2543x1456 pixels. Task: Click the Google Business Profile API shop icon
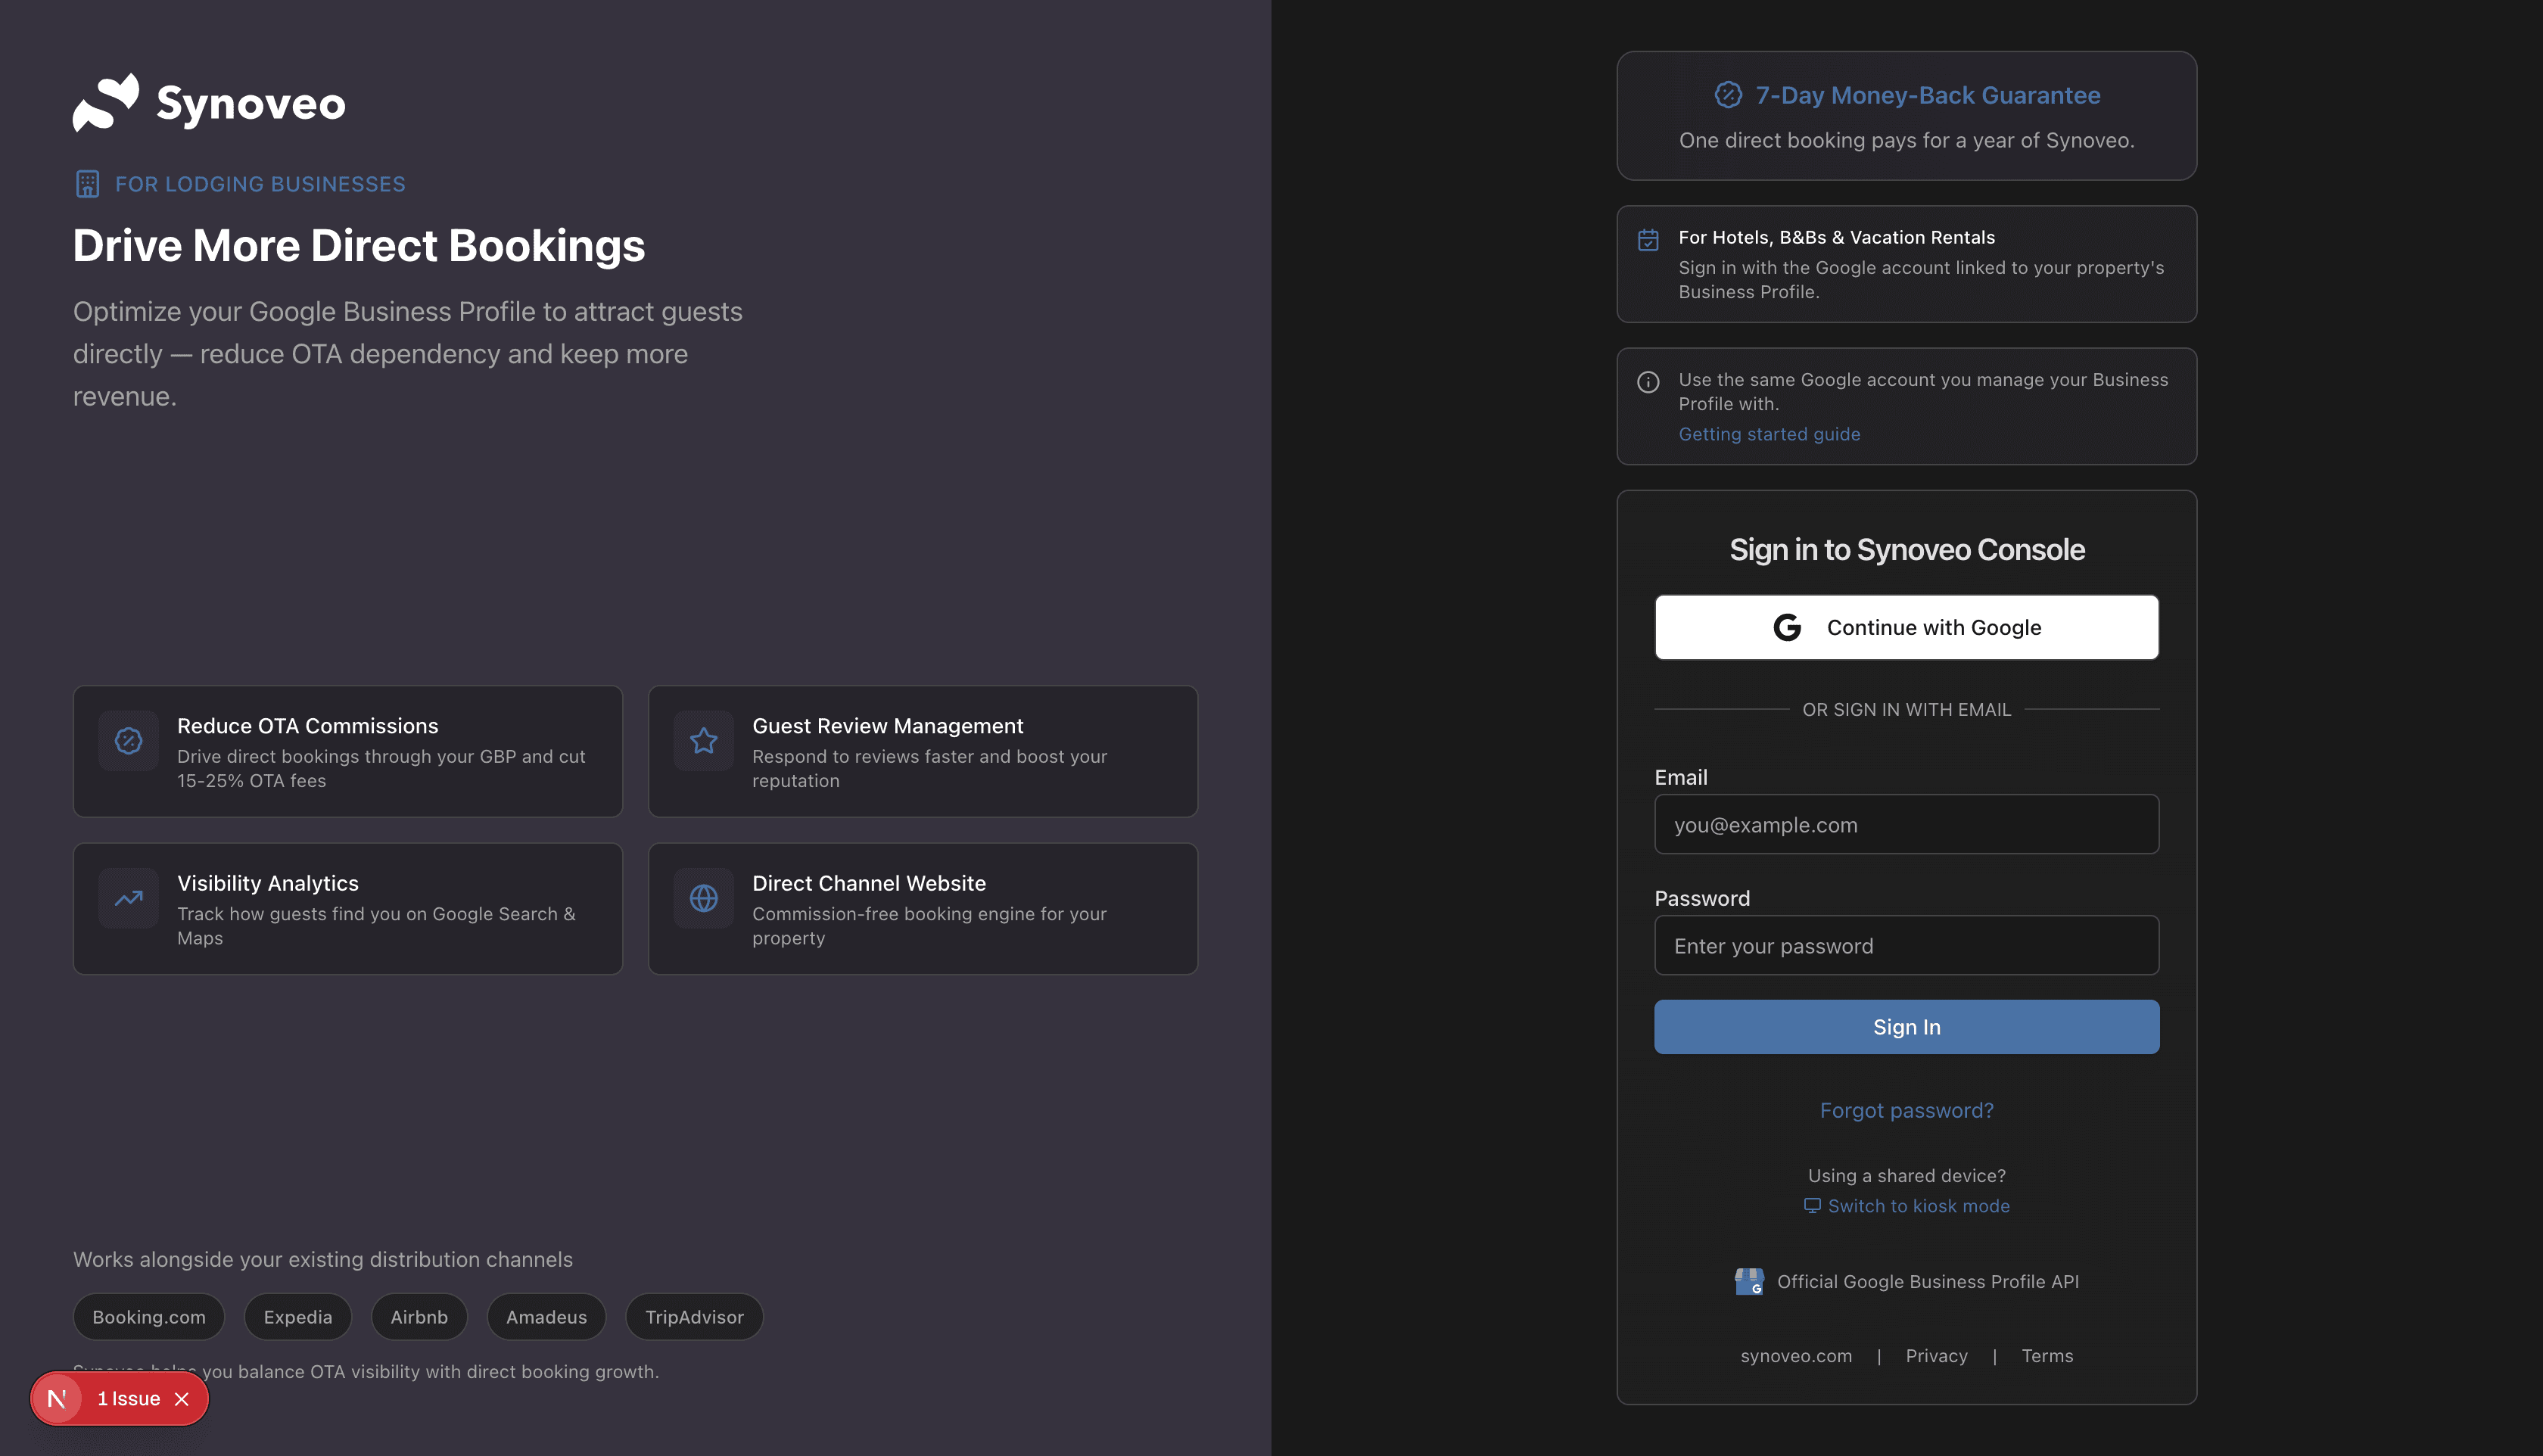pos(1750,1281)
